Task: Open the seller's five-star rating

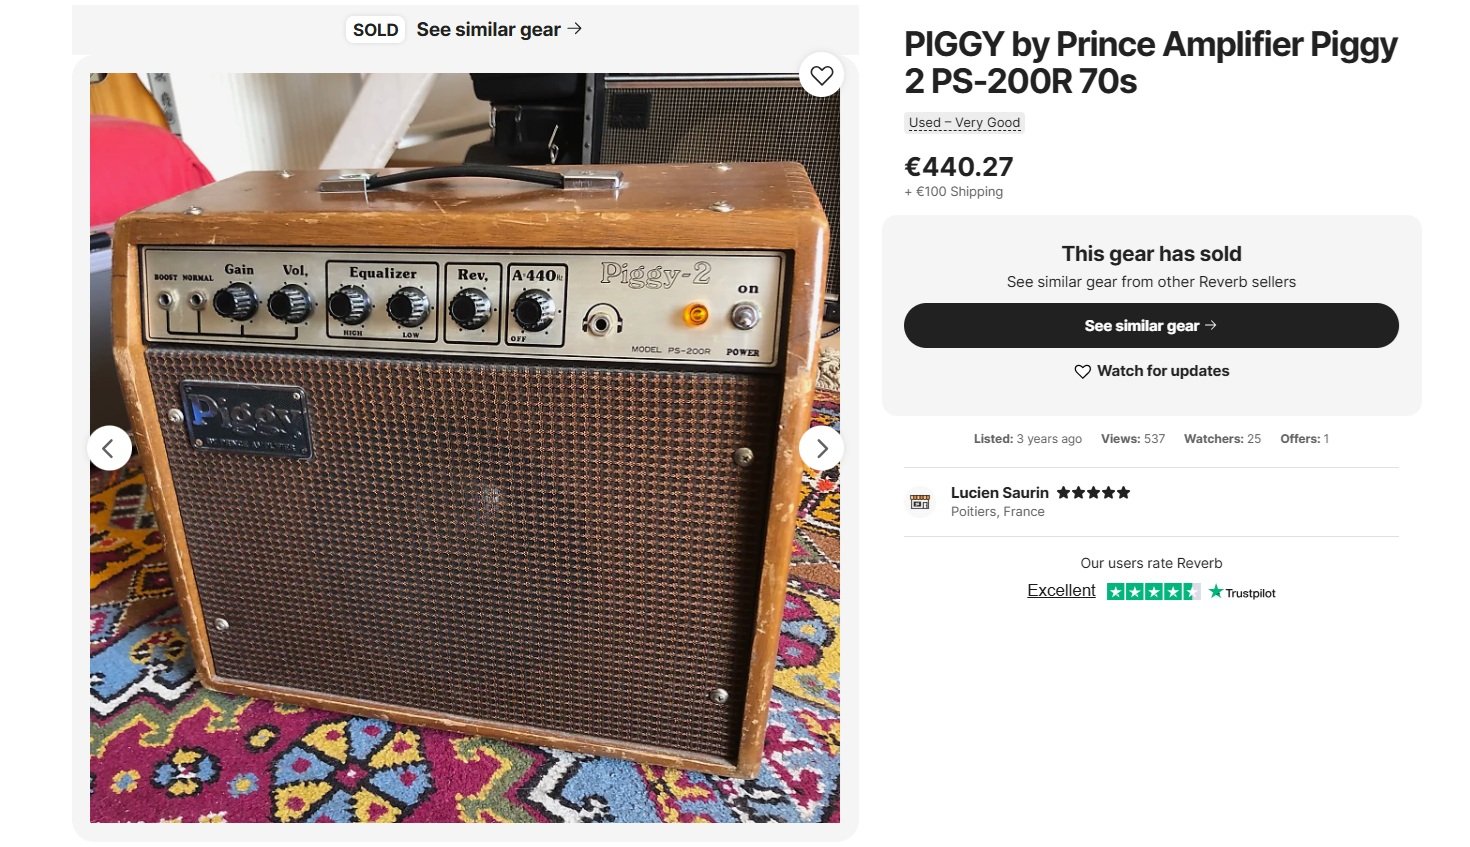Action: coord(1093,492)
